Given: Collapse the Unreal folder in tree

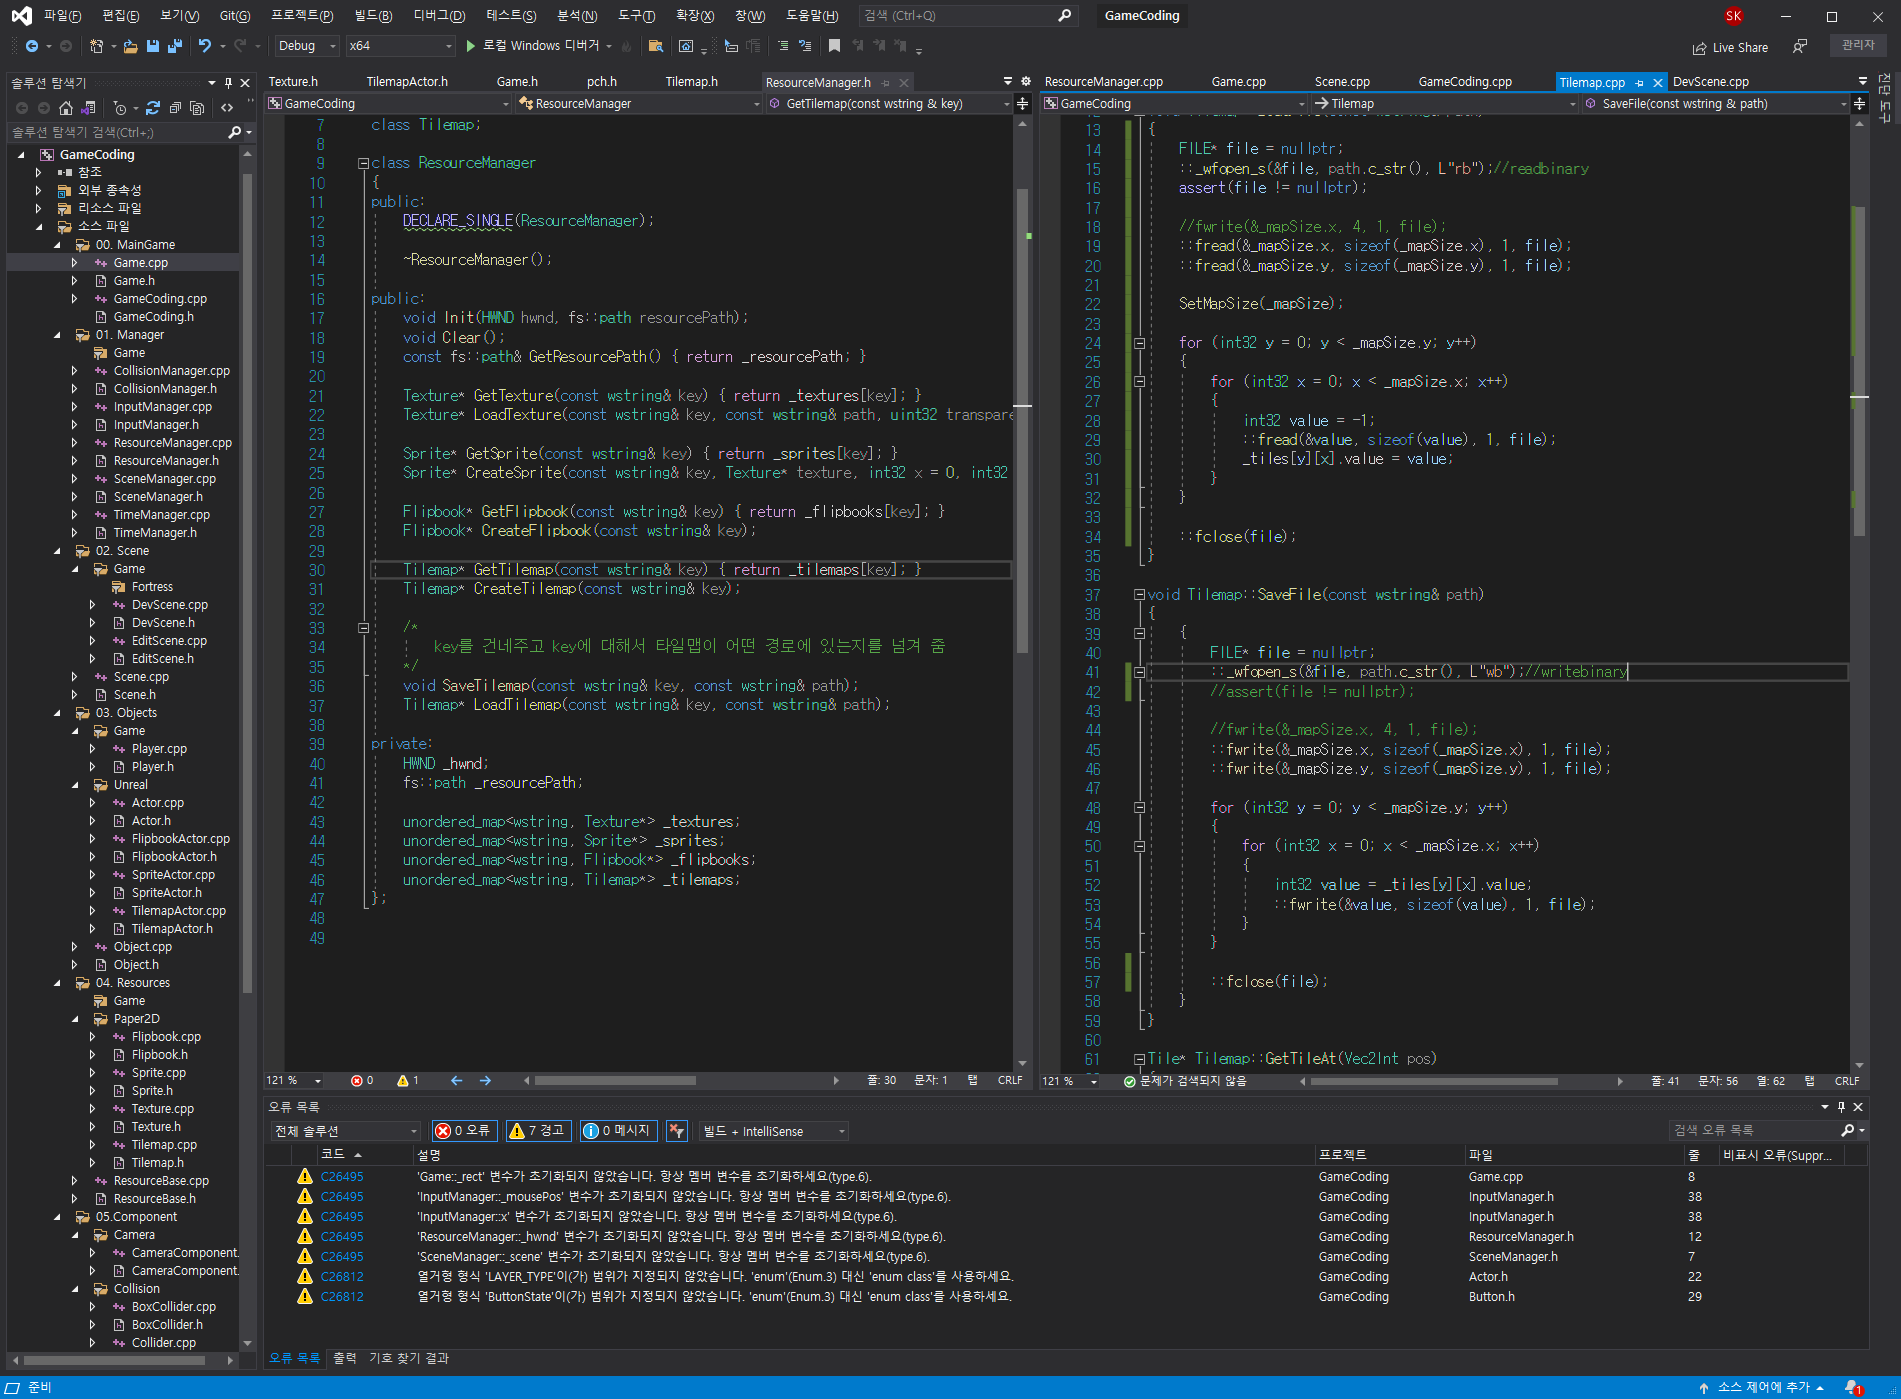Looking at the screenshot, I should click(x=75, y=785).
